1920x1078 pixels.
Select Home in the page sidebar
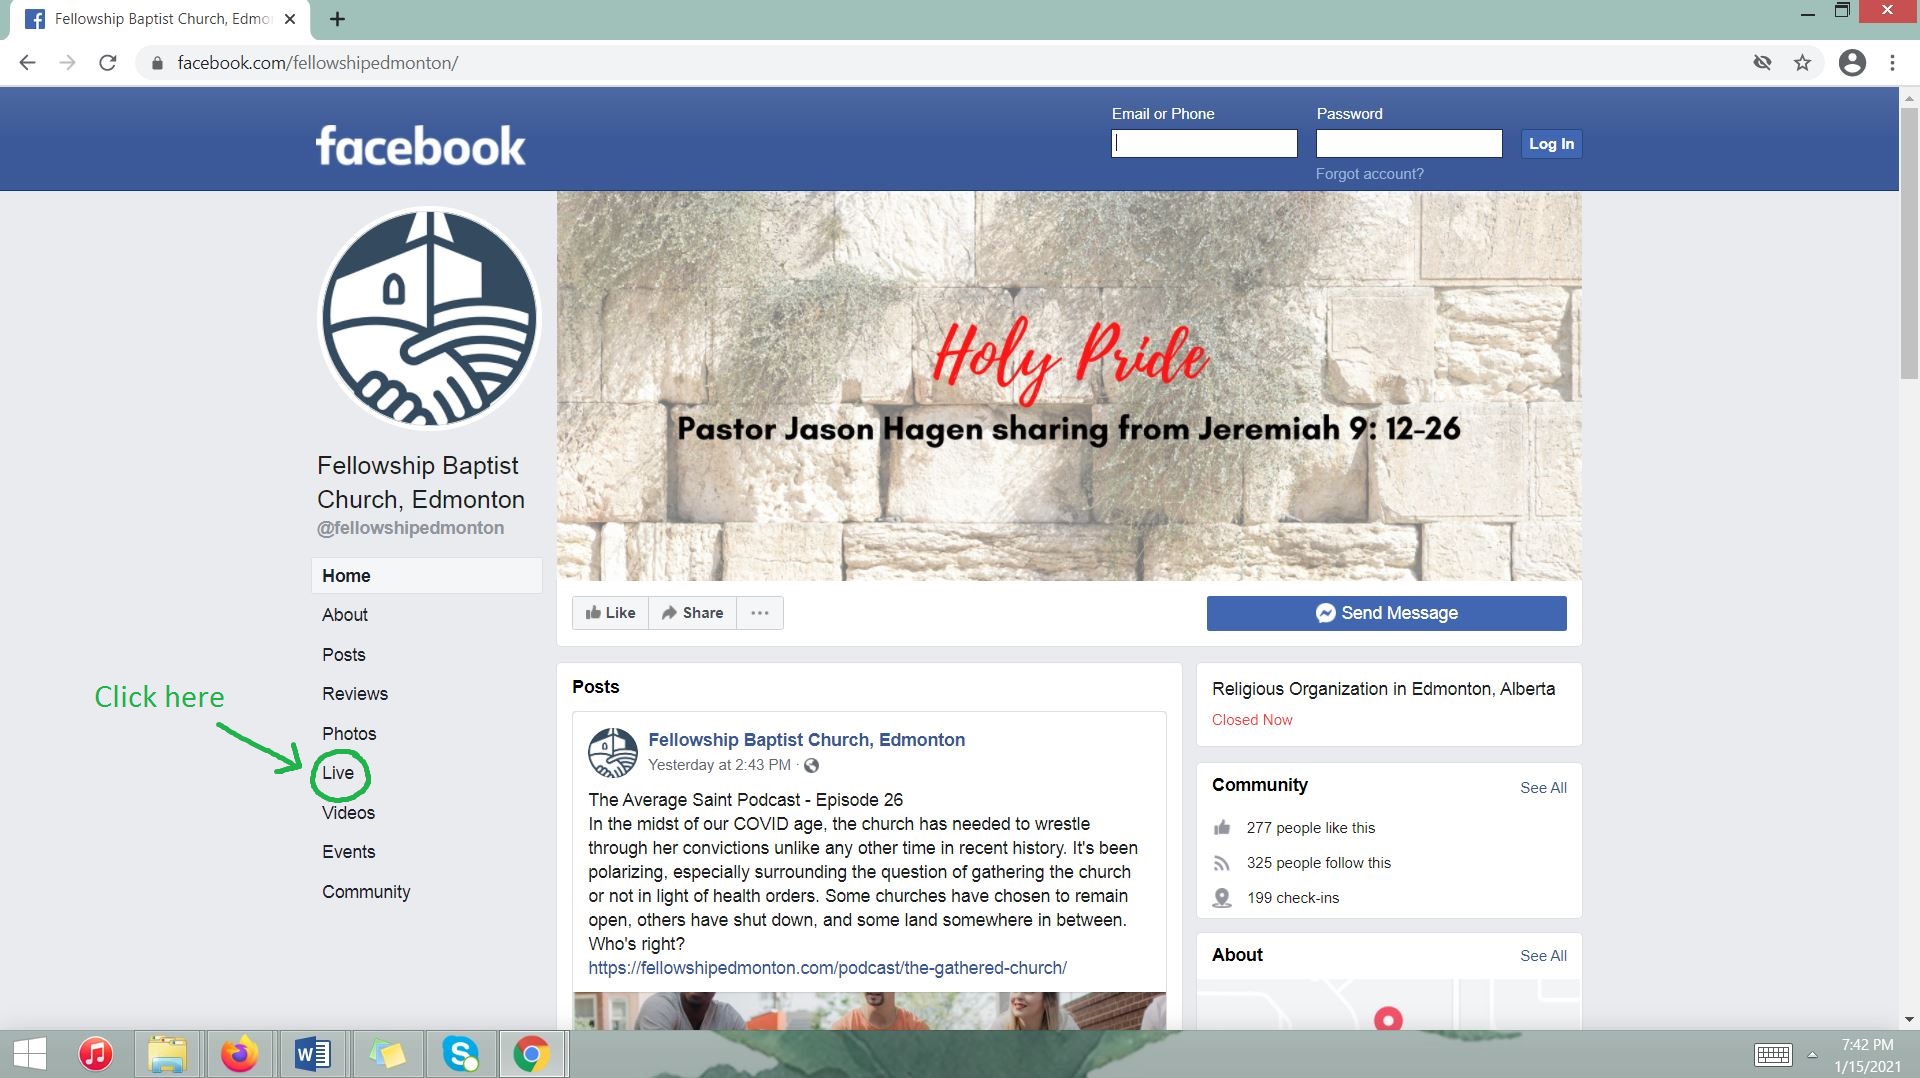coord(427,576)
